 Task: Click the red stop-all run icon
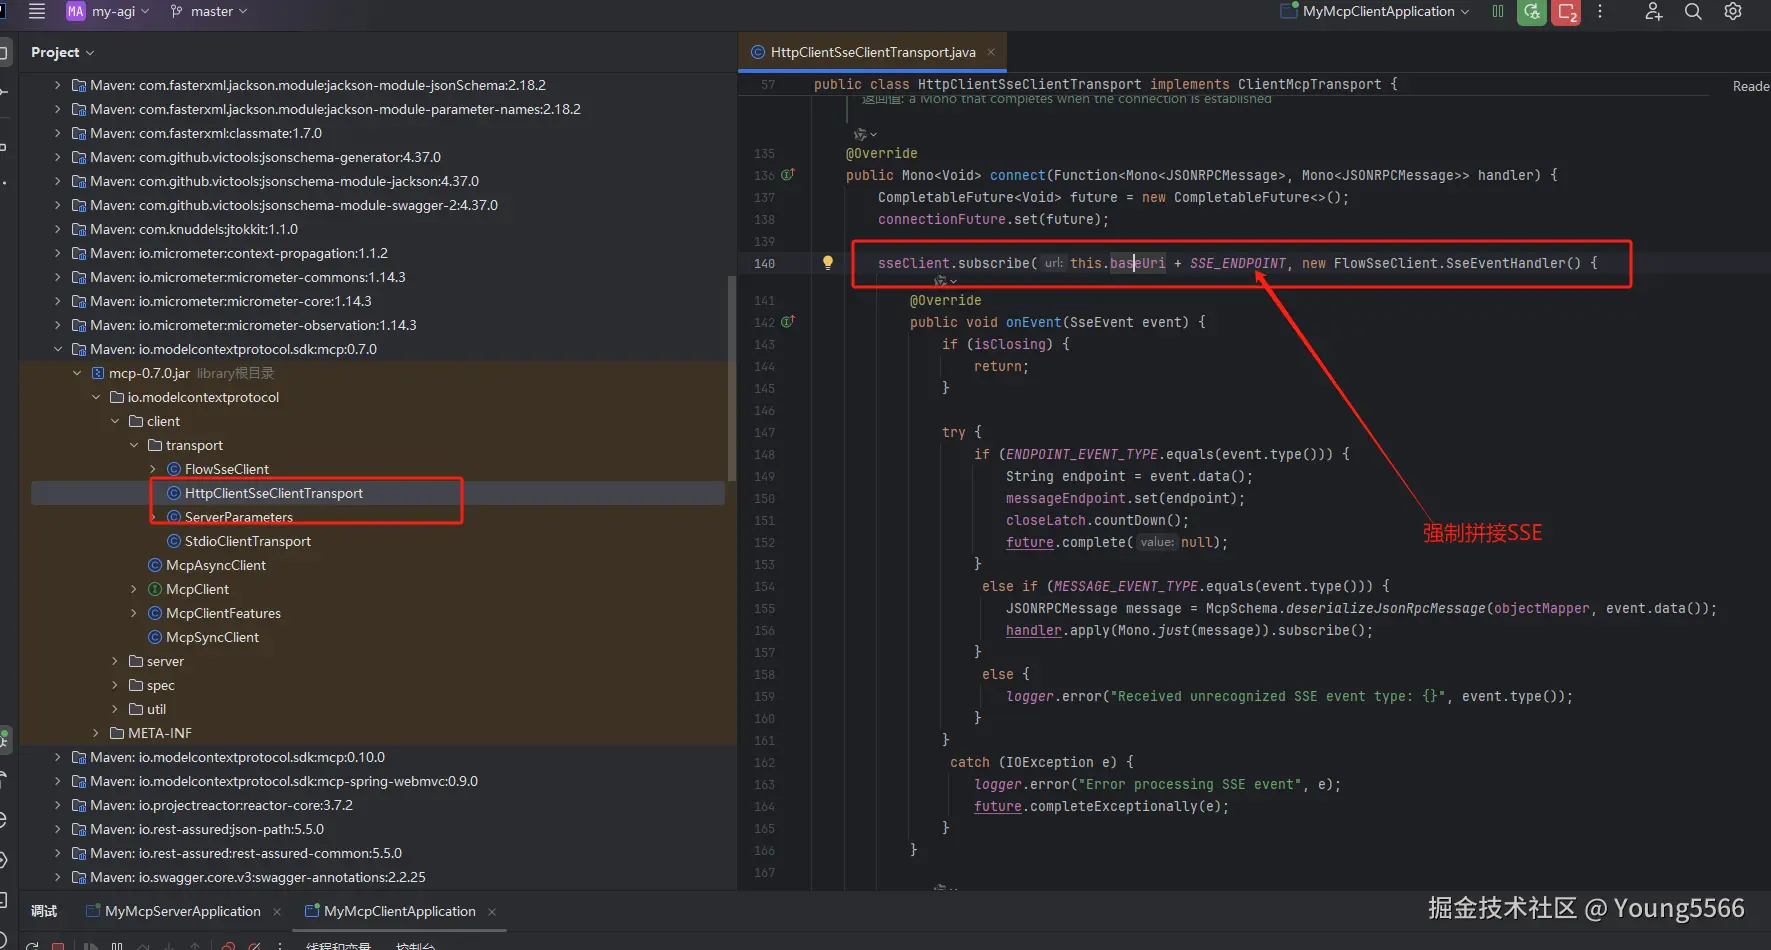pos(1566,12)
